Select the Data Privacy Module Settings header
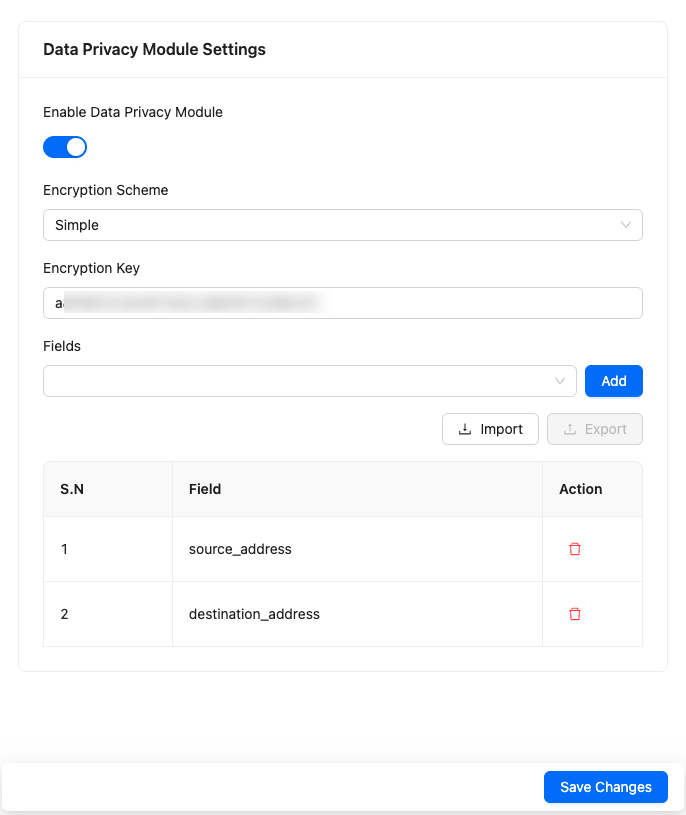Screen dimensions: 686x815 point(154,48)
